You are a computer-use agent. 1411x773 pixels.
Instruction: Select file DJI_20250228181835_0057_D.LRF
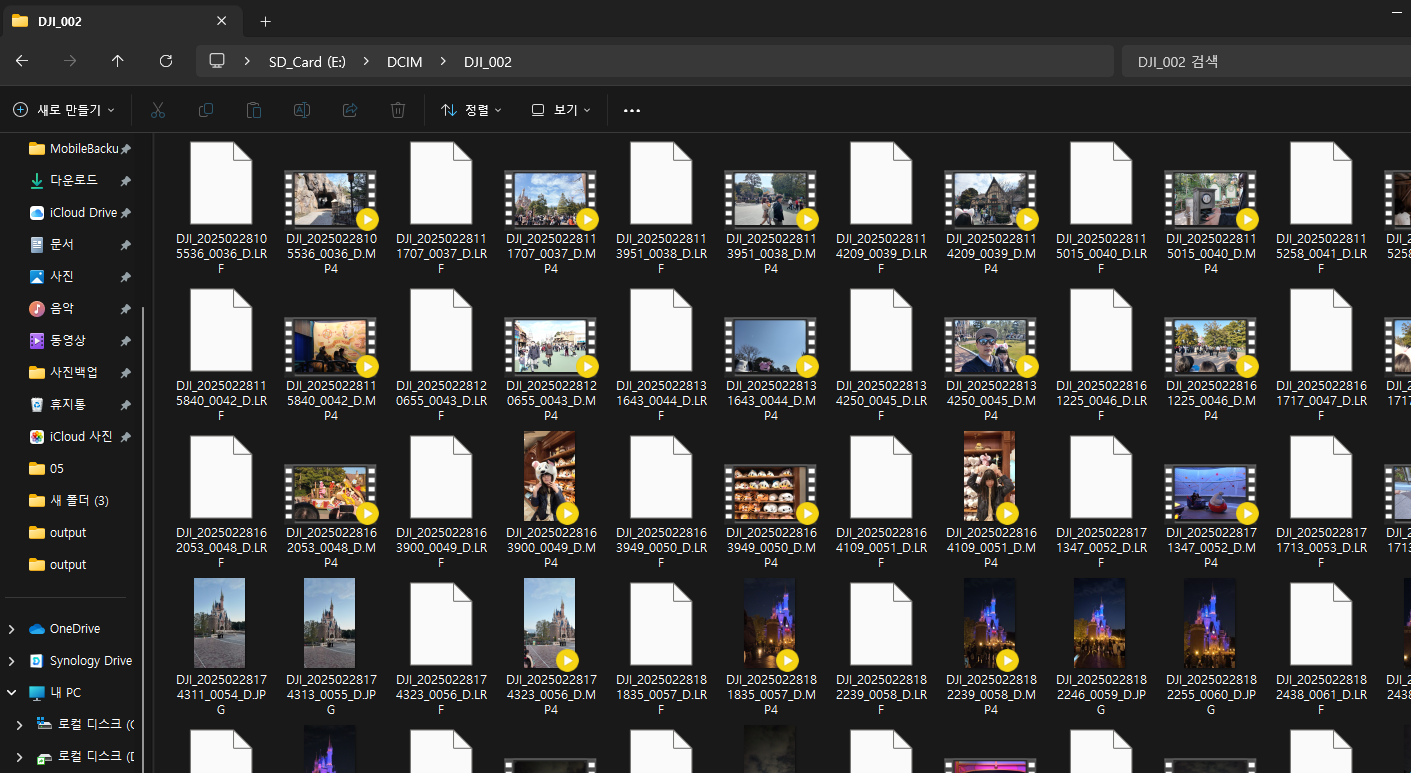tap(661, 624)
